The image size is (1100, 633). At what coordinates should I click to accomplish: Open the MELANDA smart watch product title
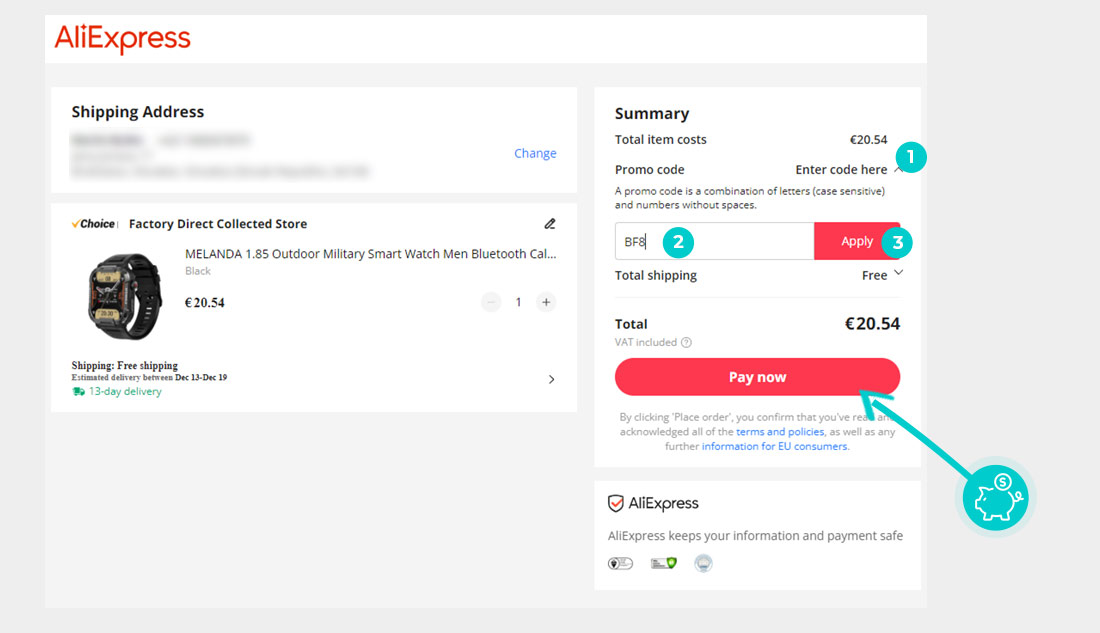pyautogui.click(x=370, y=254)
